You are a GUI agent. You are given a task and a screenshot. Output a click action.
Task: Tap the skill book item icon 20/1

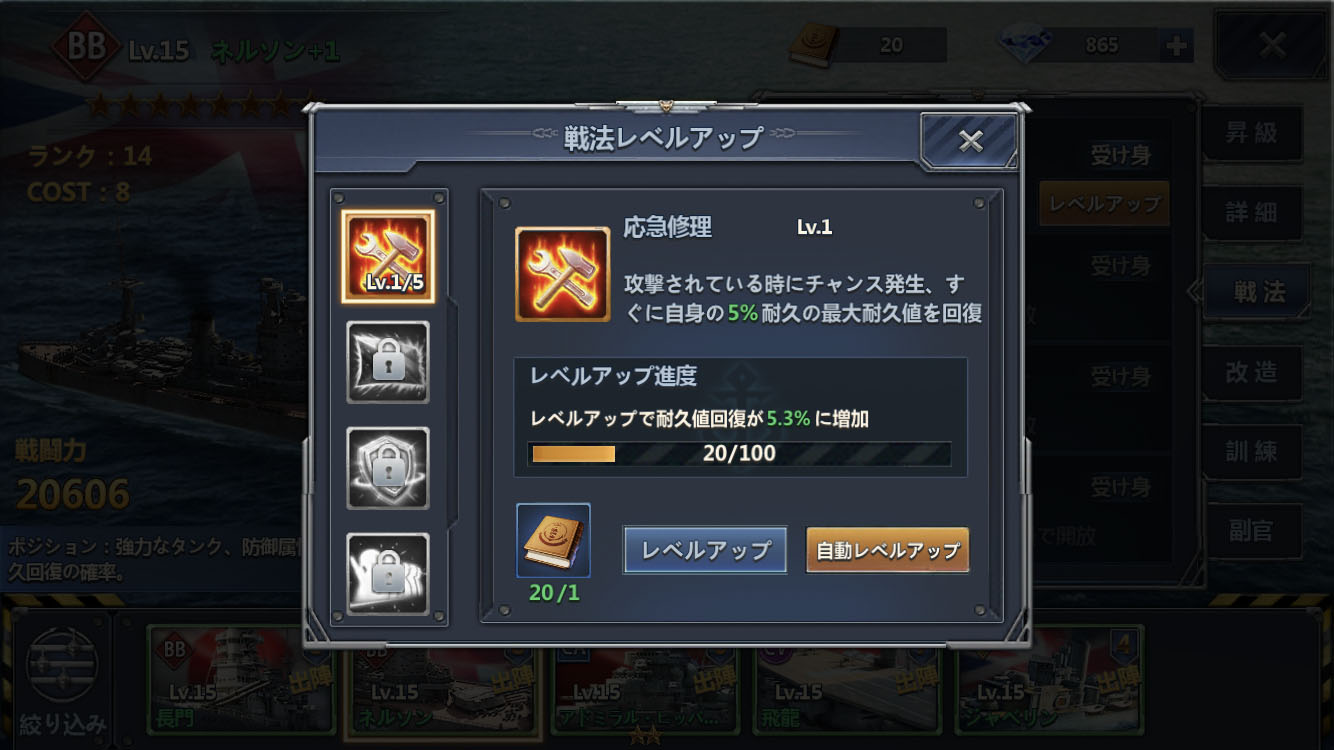(553, 541)
